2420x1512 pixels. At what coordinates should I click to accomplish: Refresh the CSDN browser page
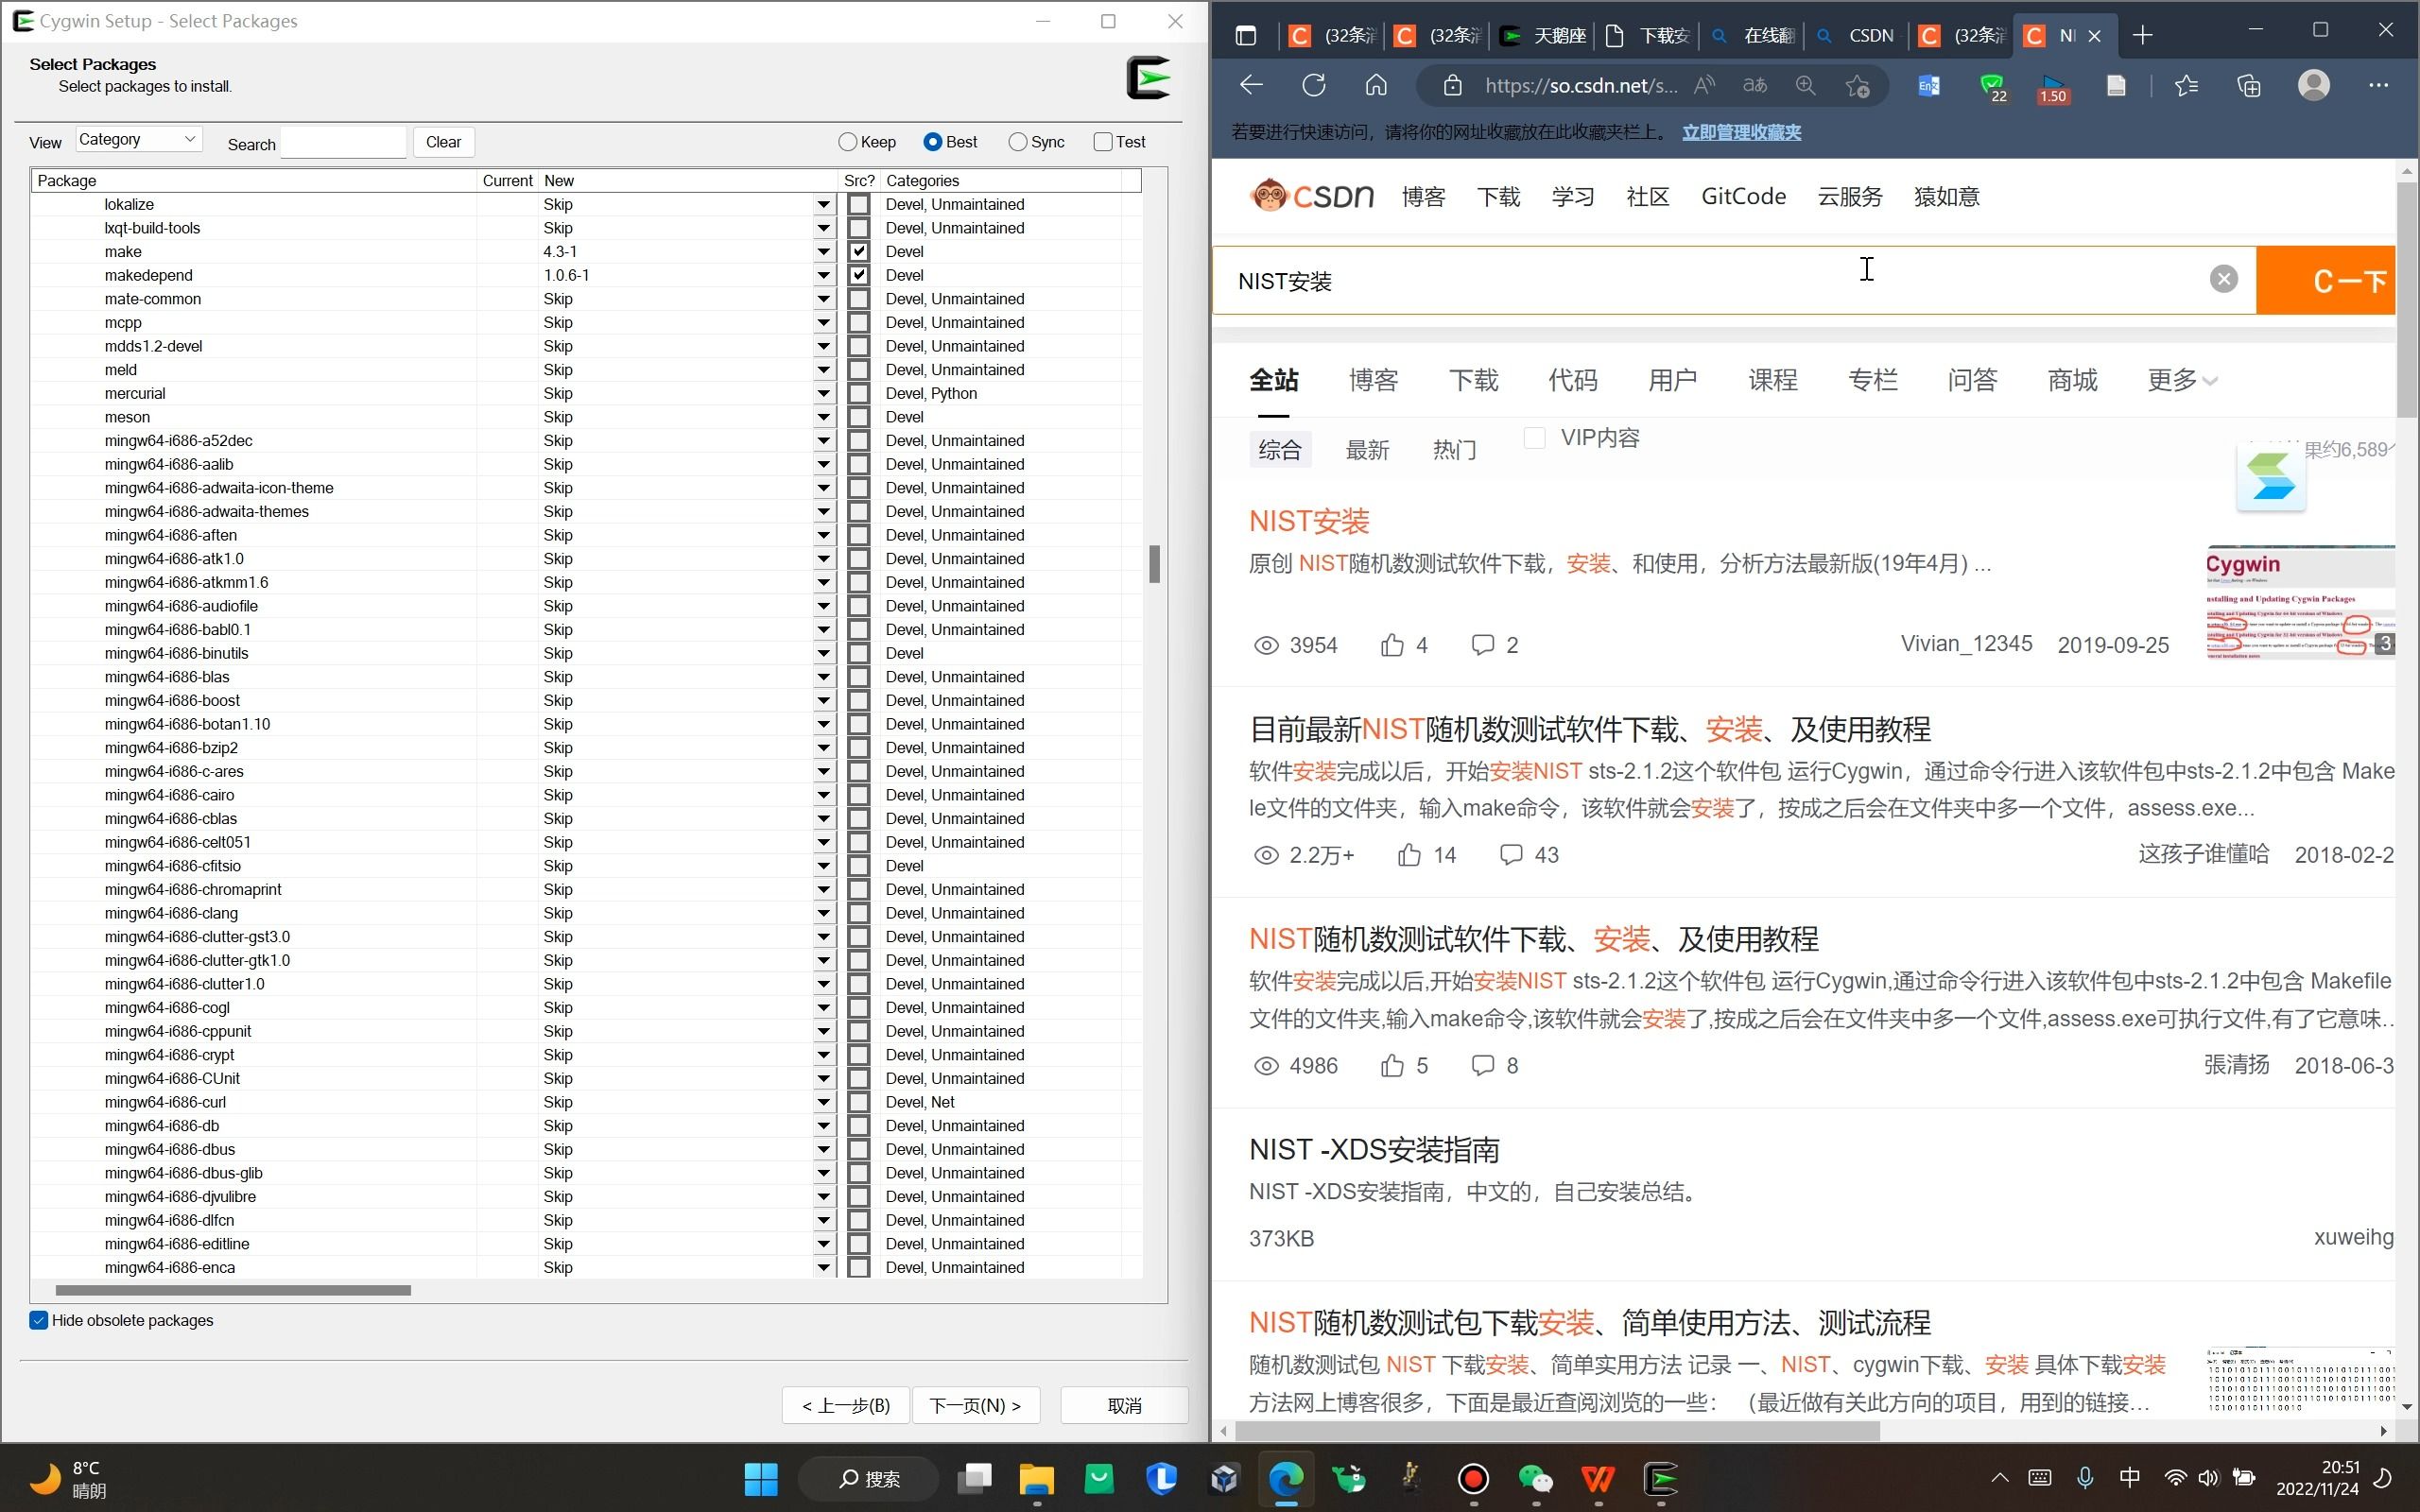pos(1314,86)
